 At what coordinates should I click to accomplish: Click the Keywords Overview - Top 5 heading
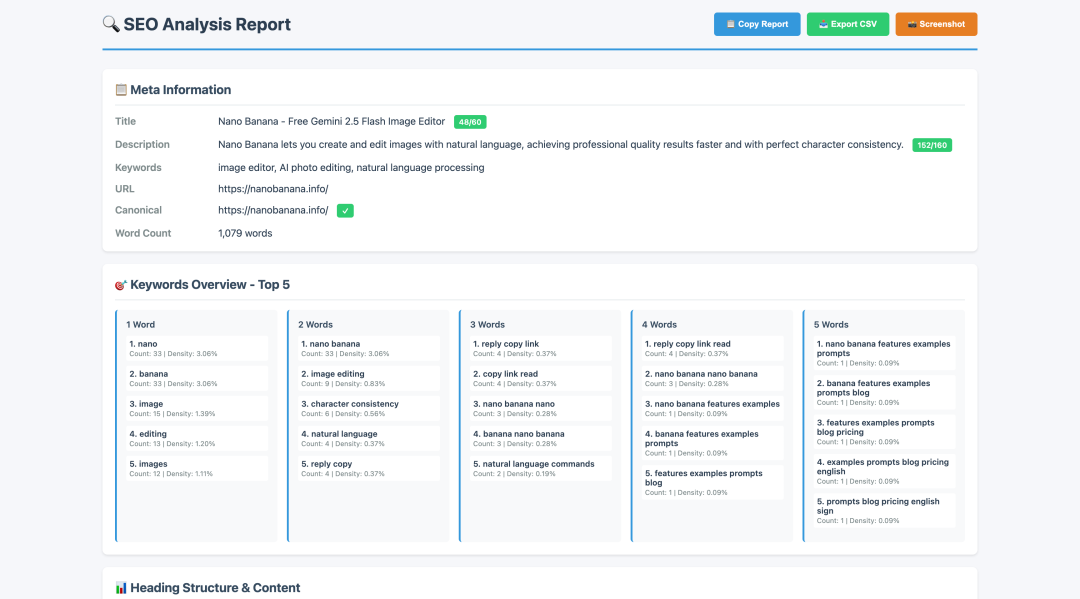point(210,285)
